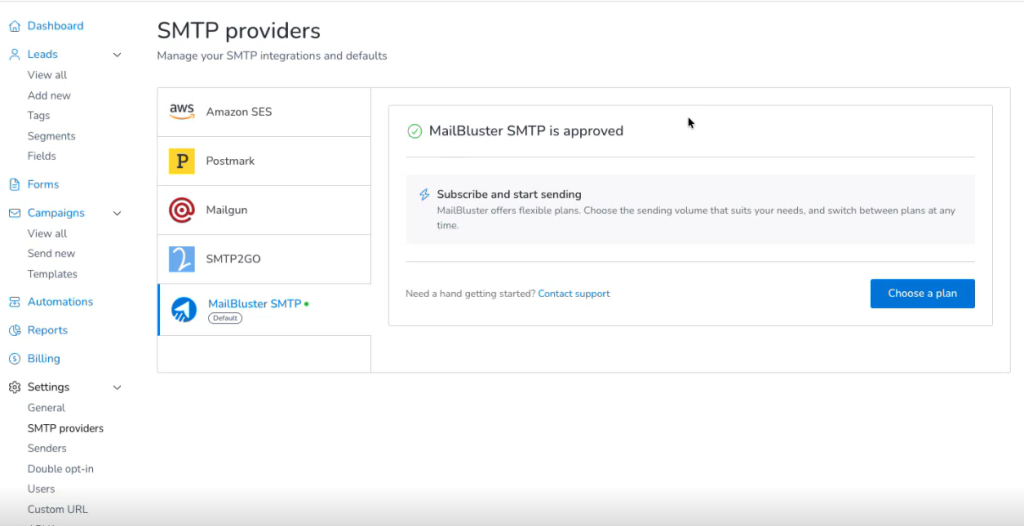Click the Default badge on MailBluster SMTP

(225, 318)
